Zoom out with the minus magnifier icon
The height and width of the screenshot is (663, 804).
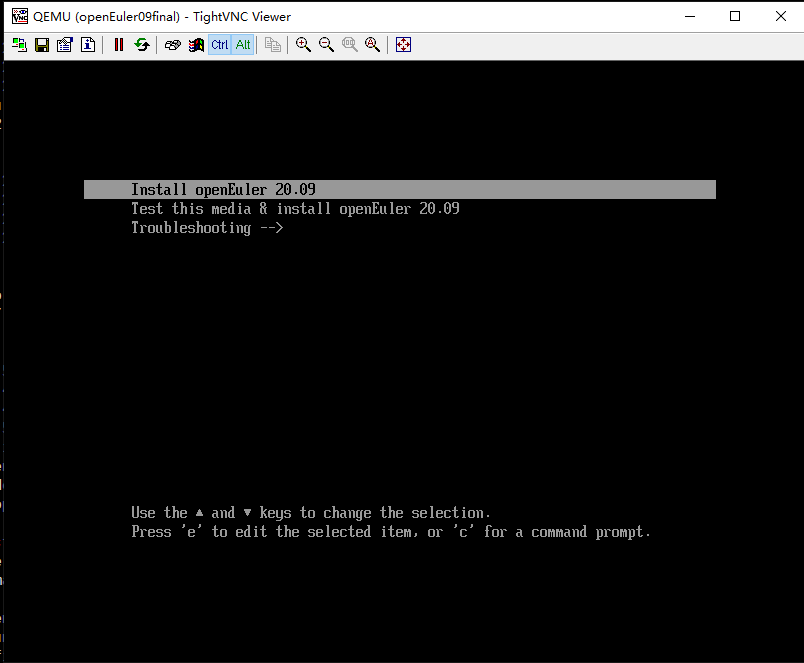click(327, 45)
